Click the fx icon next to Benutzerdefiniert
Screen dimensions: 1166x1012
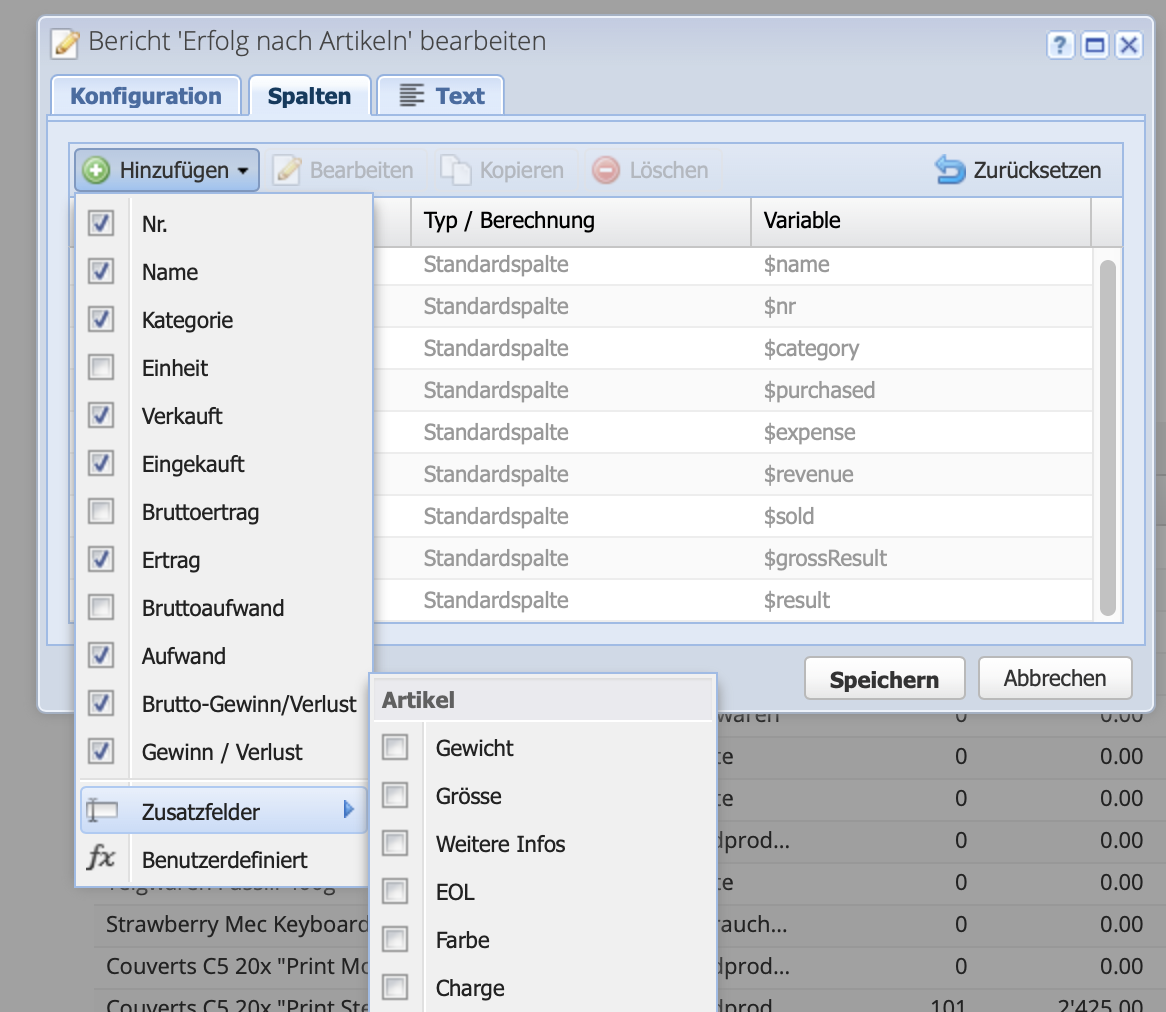[x=101, y=859]
